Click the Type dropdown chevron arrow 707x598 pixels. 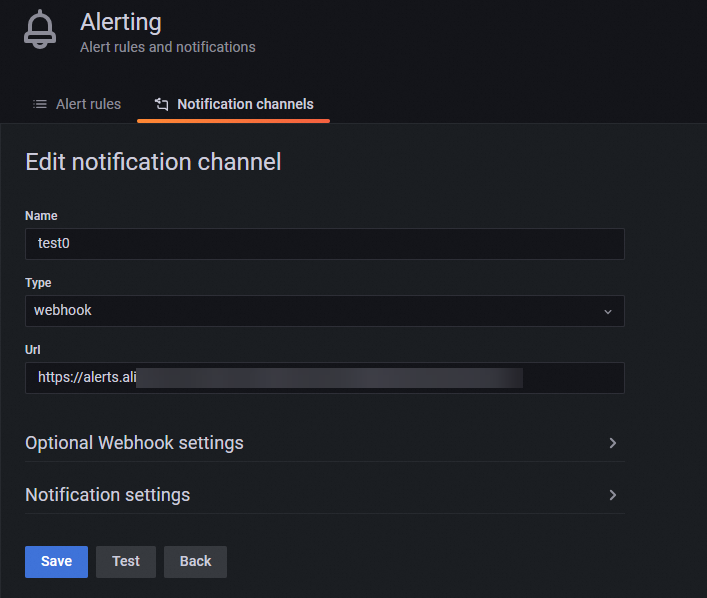click(607, 311)
